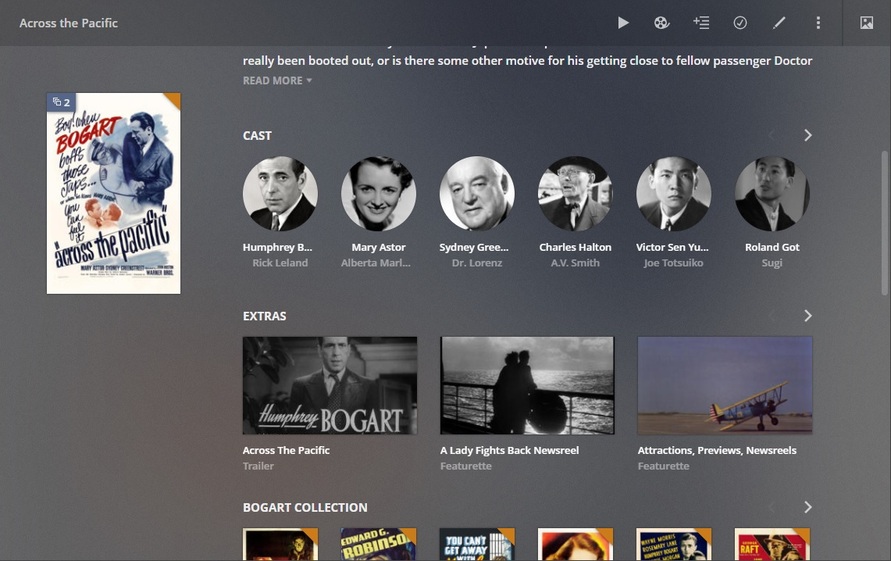
Task: Click the A.V. Smith role text
Action: pyautogui.click(x=575, y=263)
